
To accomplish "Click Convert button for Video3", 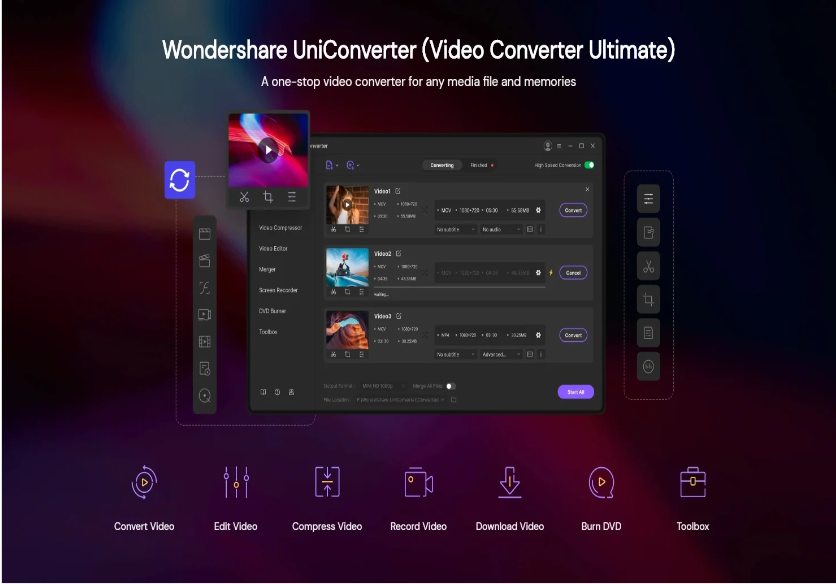I will [x=573, y=335].
